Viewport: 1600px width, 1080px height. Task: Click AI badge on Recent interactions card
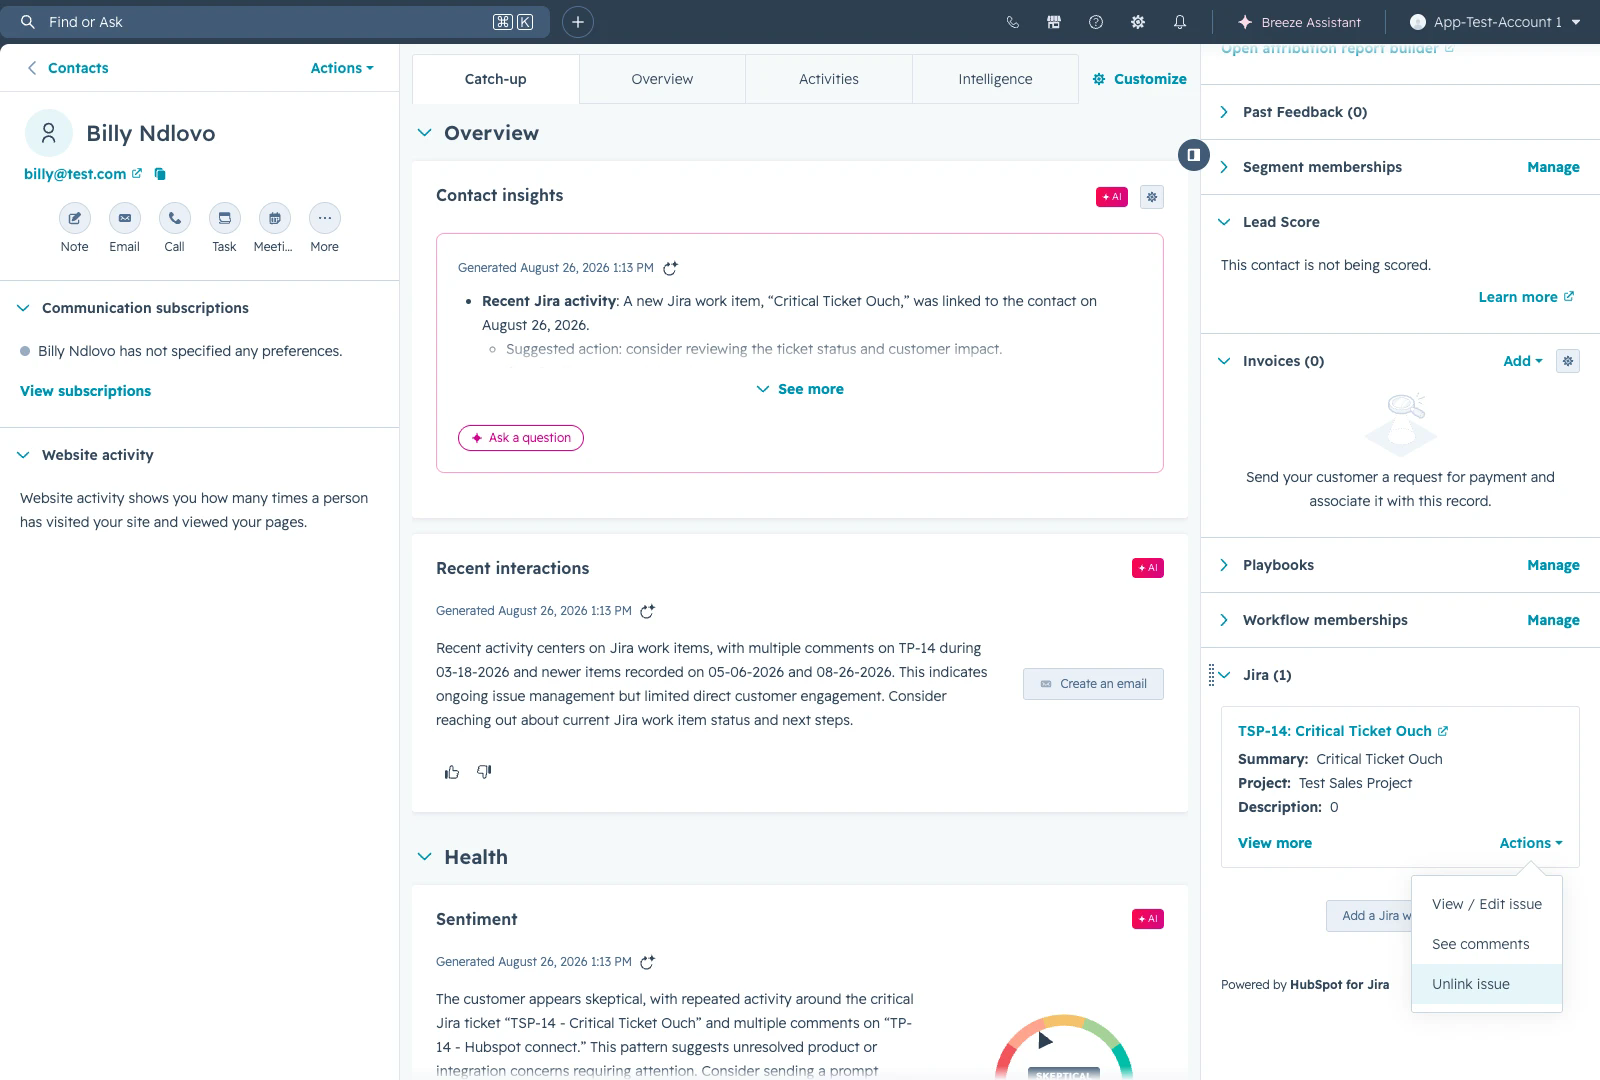[x=1148, y=568]
